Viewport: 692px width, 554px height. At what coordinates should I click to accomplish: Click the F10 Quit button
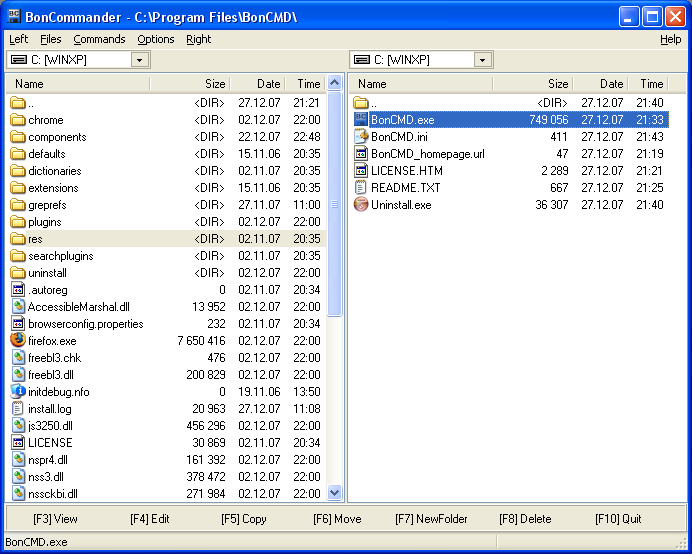click(x=618, y=519)
